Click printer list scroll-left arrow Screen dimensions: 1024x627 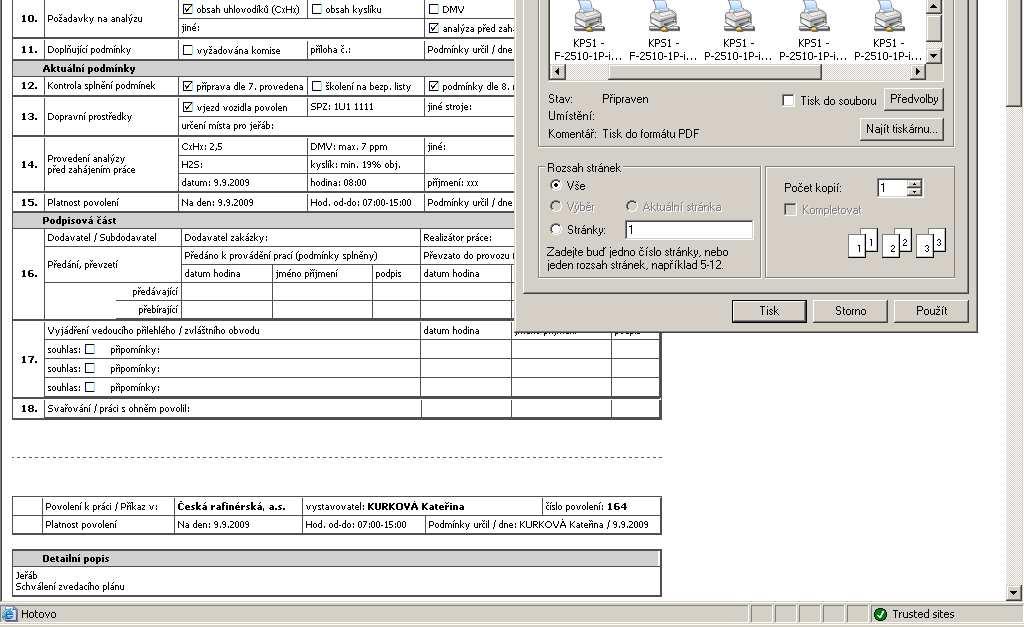click(x=558, y=71)
